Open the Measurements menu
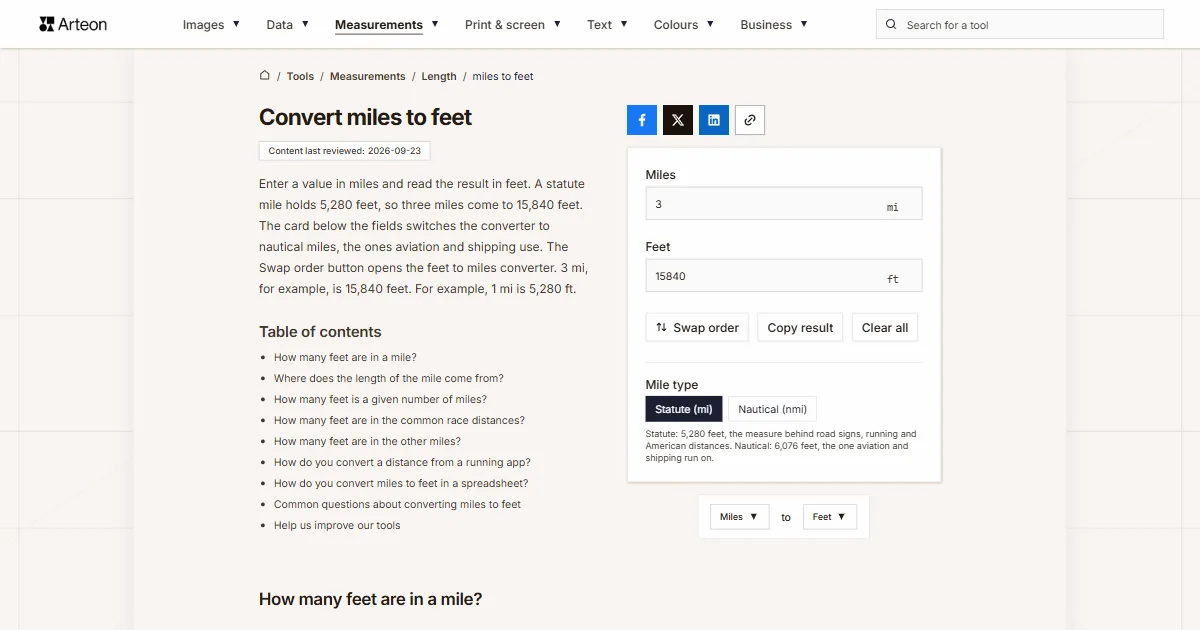The width and height of the screenshot is (1200, 630). pyautogui.click(x=387, y=25)
